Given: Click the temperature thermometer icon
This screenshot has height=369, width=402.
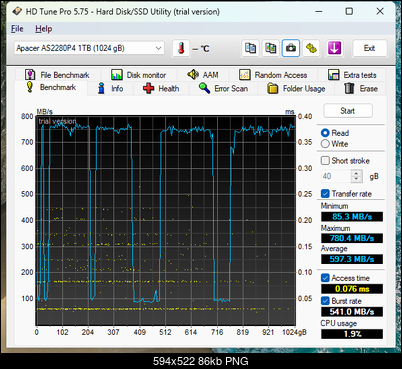Looking at the screenshot, I should (x=181, y=48).
